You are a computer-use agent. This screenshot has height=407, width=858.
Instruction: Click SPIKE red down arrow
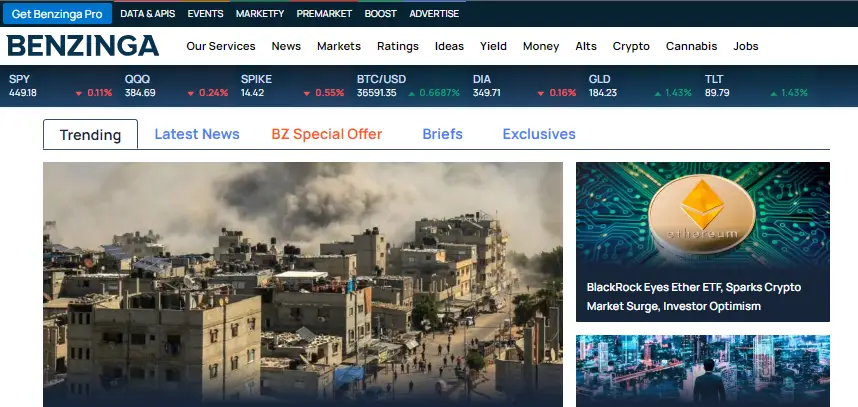point(306,94)
